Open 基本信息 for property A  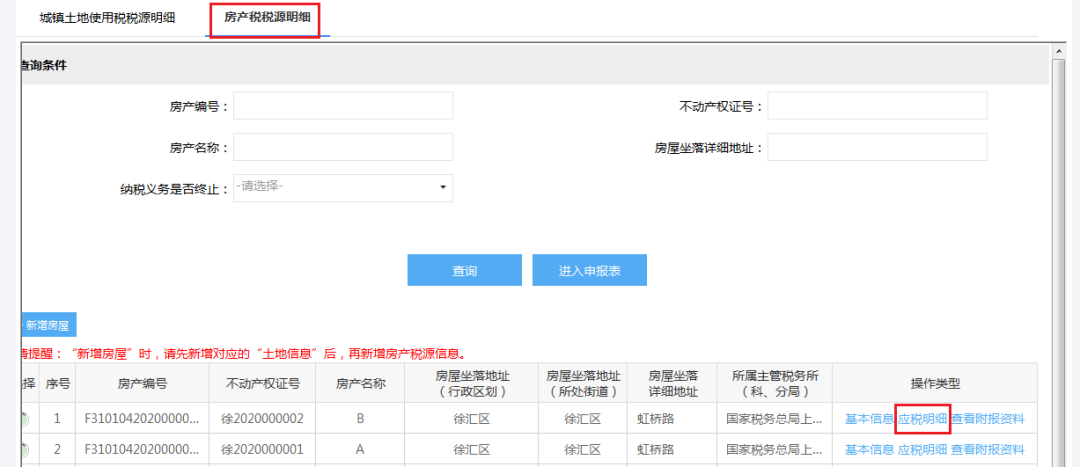click(x=869, y=450)
